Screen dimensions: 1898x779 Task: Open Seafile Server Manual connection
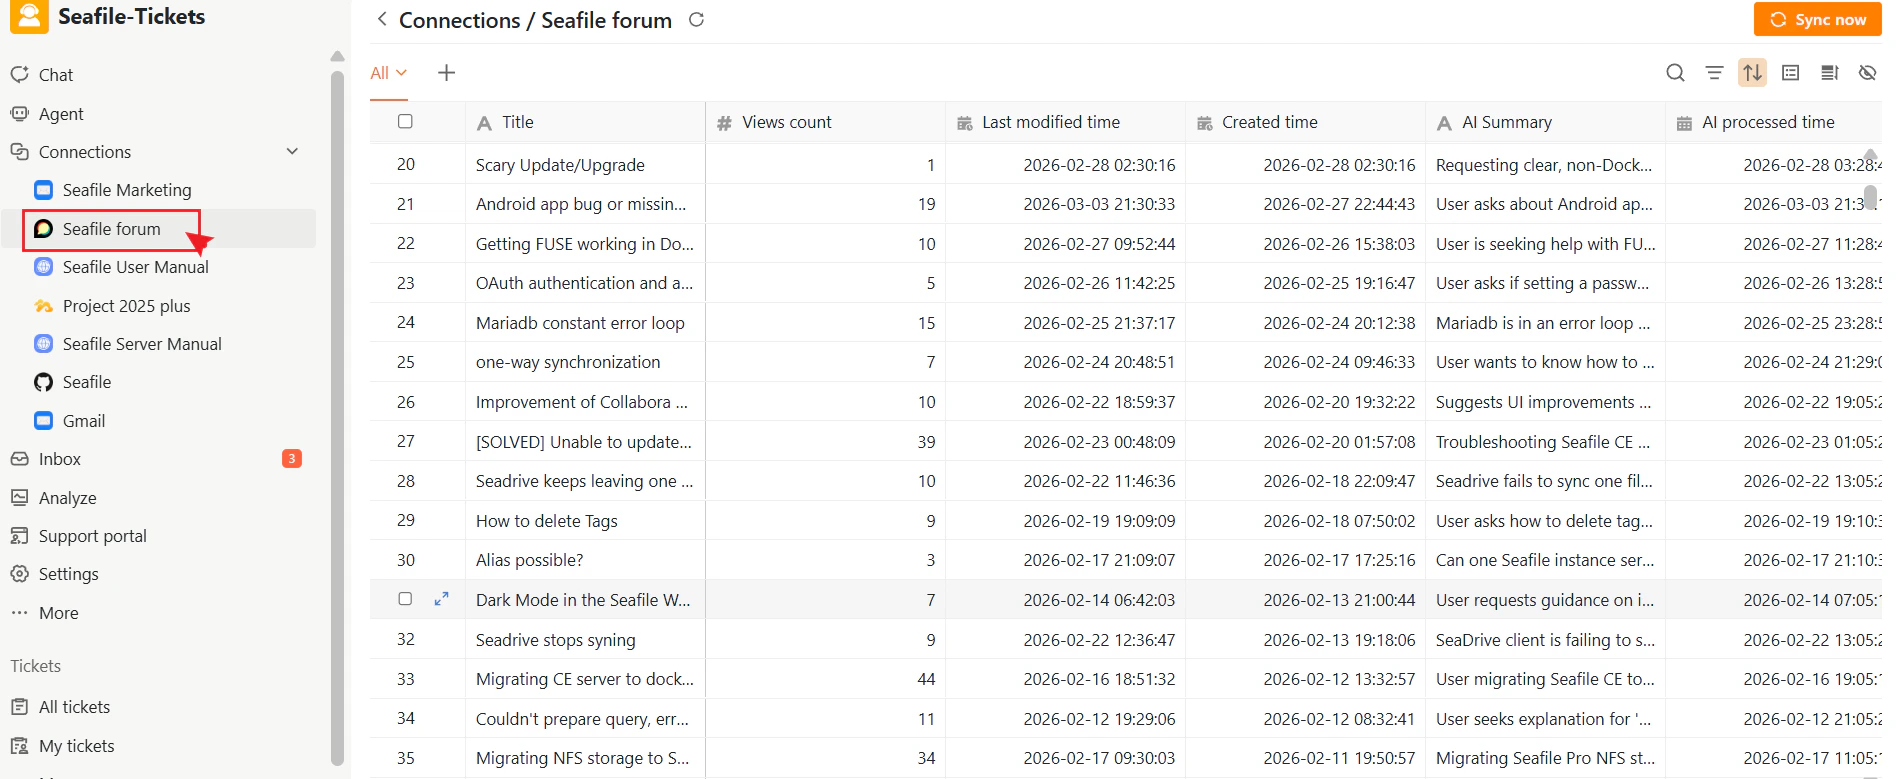pyautogui.click(x=142, y=344)
